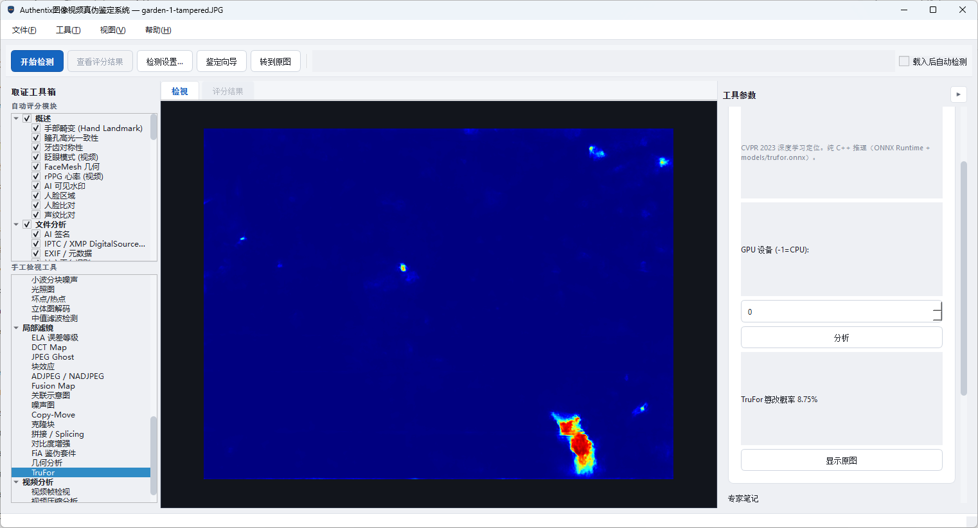The image size is (978, 528).
Task: Select the ELA 误差等级 tool
Action: click(55, 338)
